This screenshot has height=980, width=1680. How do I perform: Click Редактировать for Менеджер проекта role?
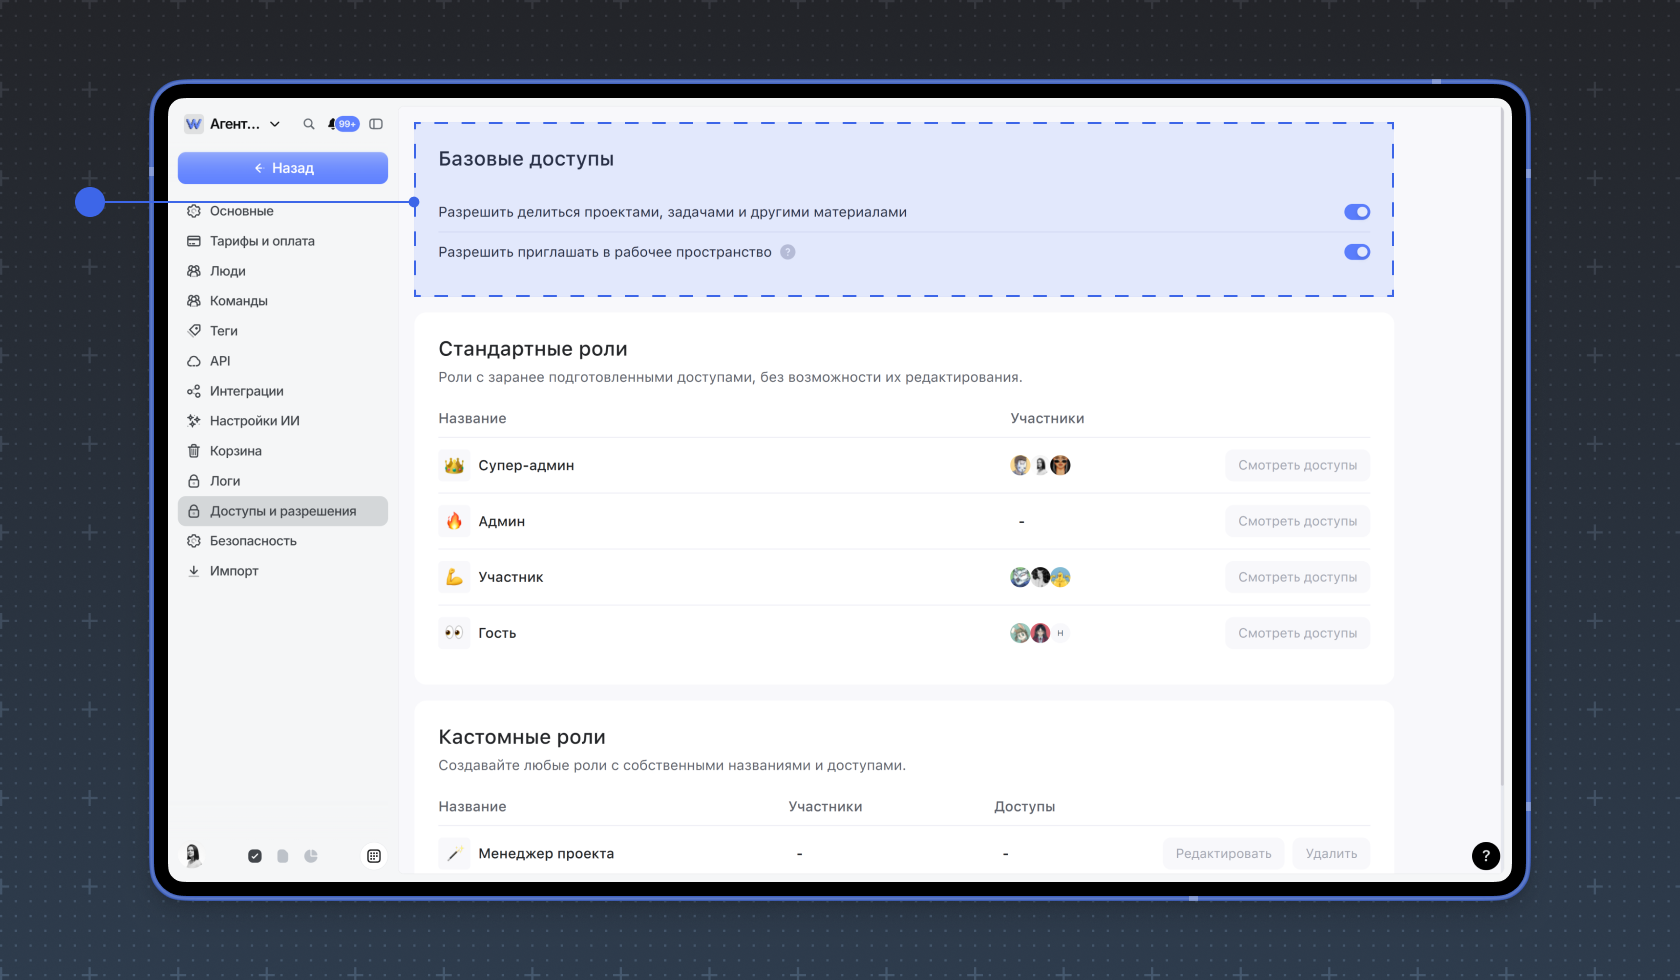(1223, 854)
